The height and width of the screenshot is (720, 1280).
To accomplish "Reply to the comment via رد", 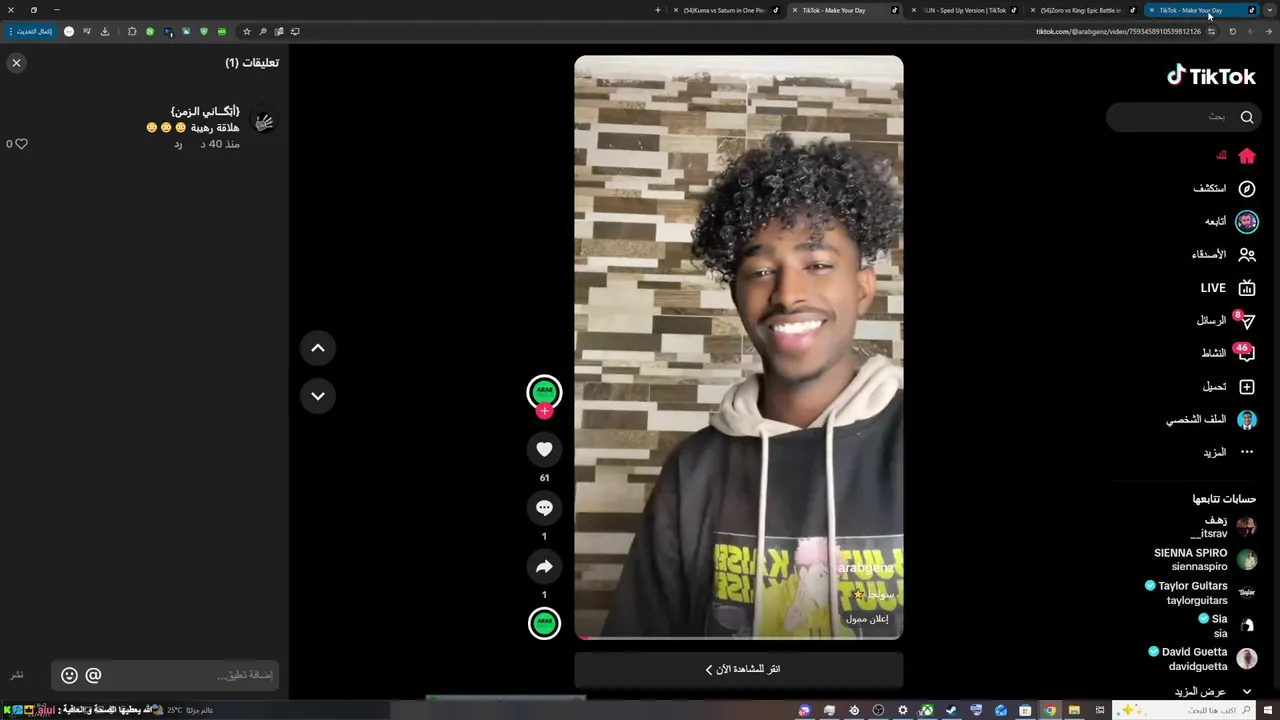I will (x=178, y=144).
